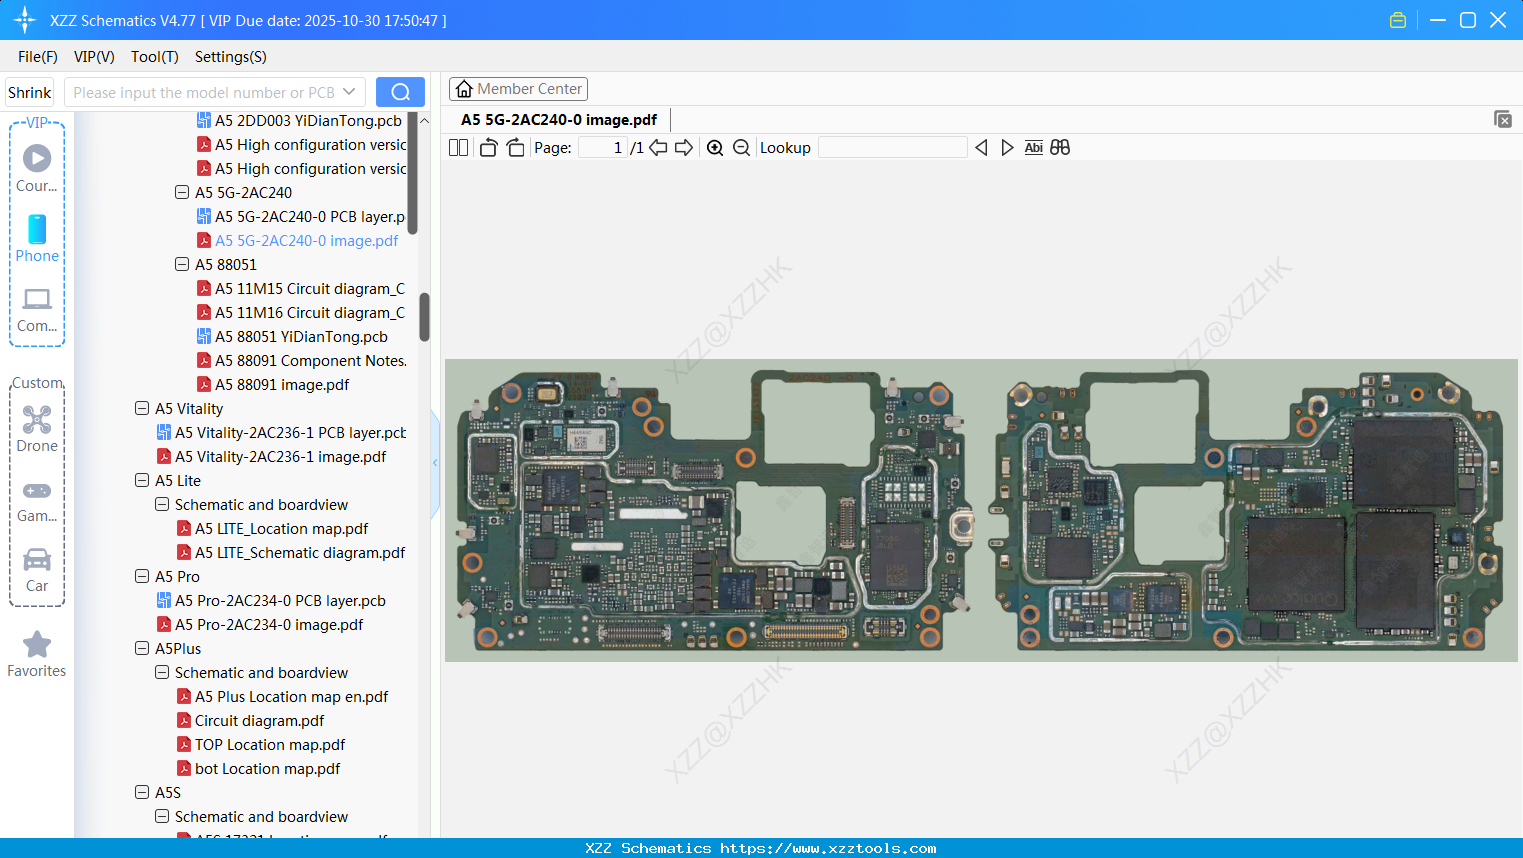Toggle the two-page split view icon

pos(459,148)
